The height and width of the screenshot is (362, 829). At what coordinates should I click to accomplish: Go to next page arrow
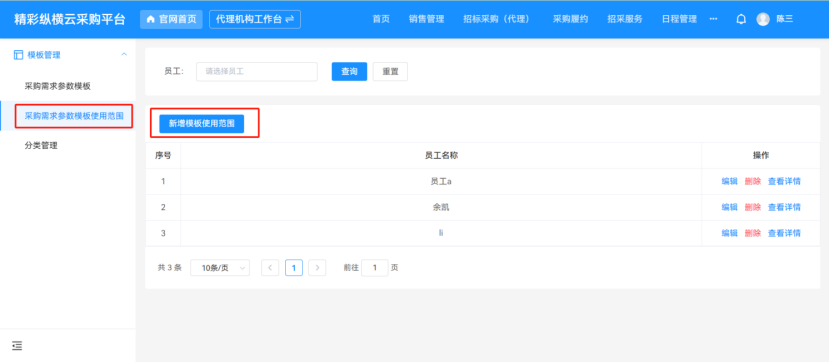click(x=317, y=268)
